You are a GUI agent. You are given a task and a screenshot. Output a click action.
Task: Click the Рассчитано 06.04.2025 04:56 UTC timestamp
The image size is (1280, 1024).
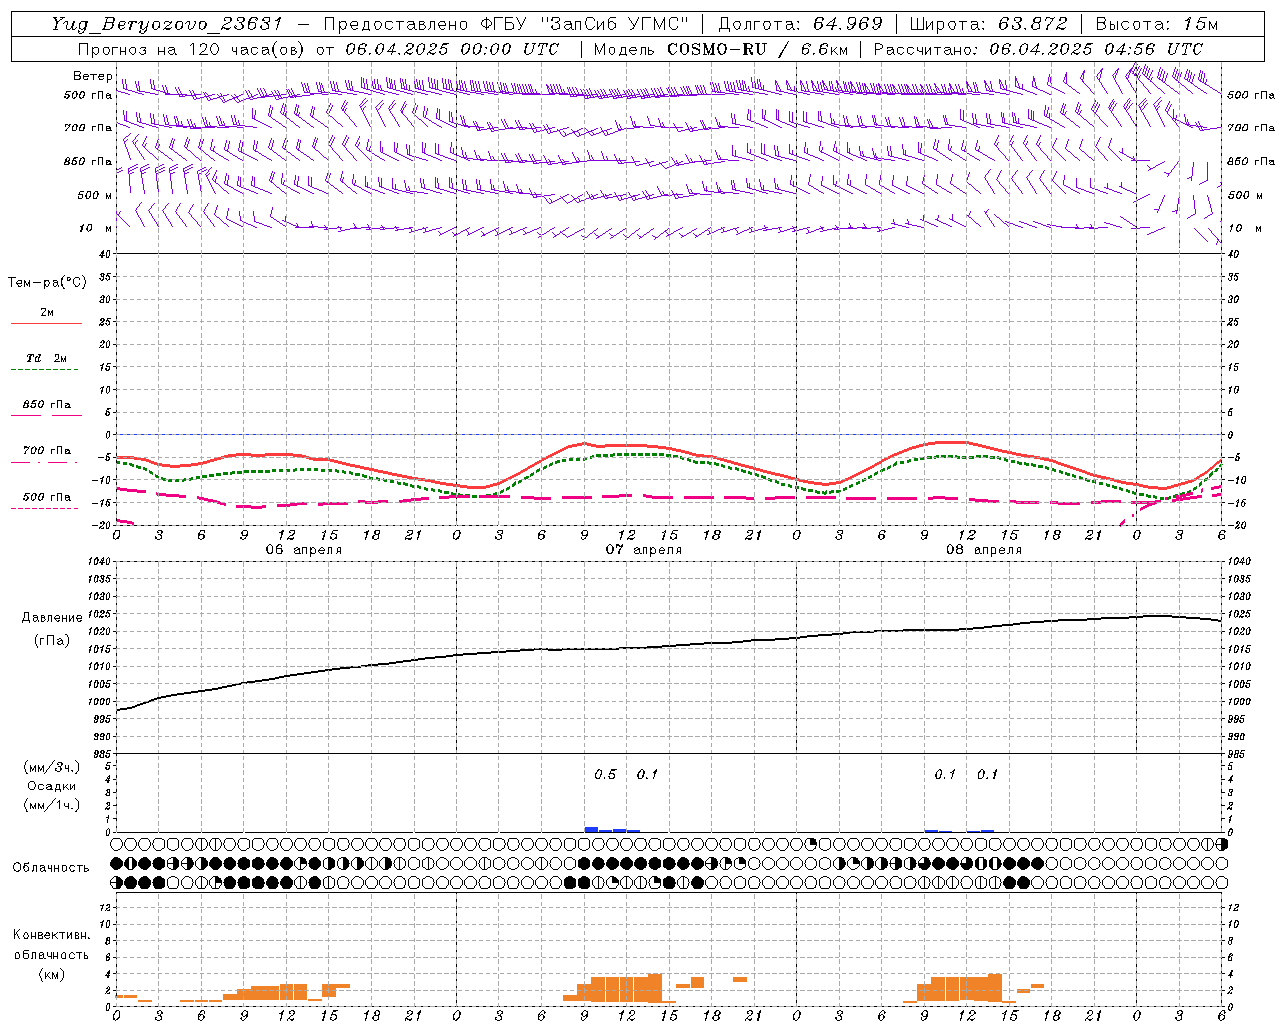[x=1038, y=49]
